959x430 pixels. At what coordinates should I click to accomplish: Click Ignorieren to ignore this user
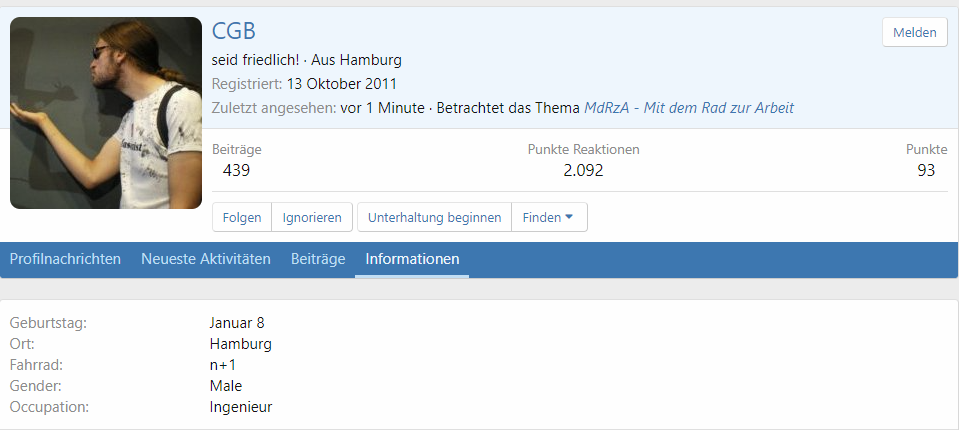312,217
